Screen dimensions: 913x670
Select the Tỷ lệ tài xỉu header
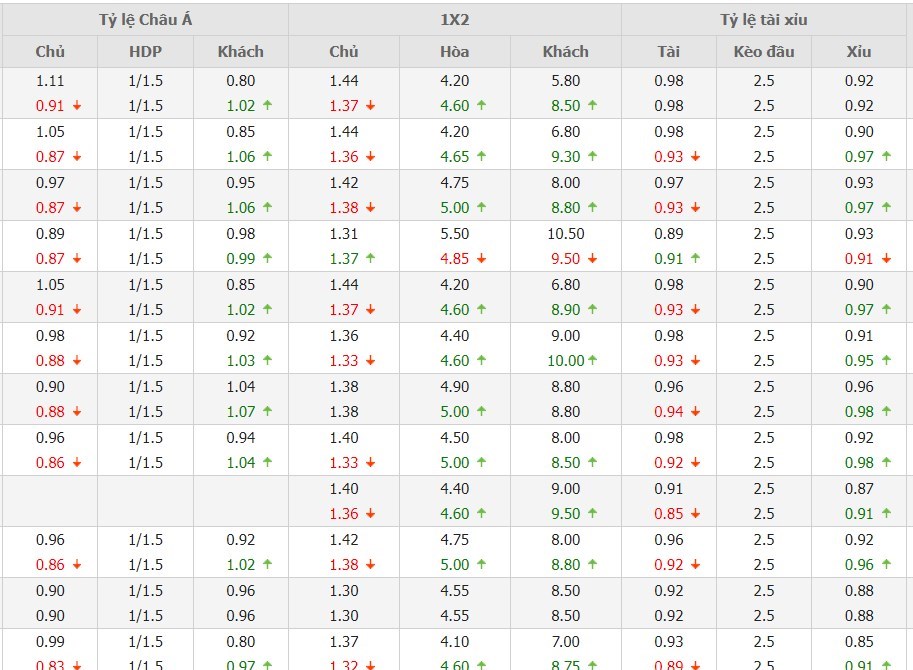click(x=764, y=19)
